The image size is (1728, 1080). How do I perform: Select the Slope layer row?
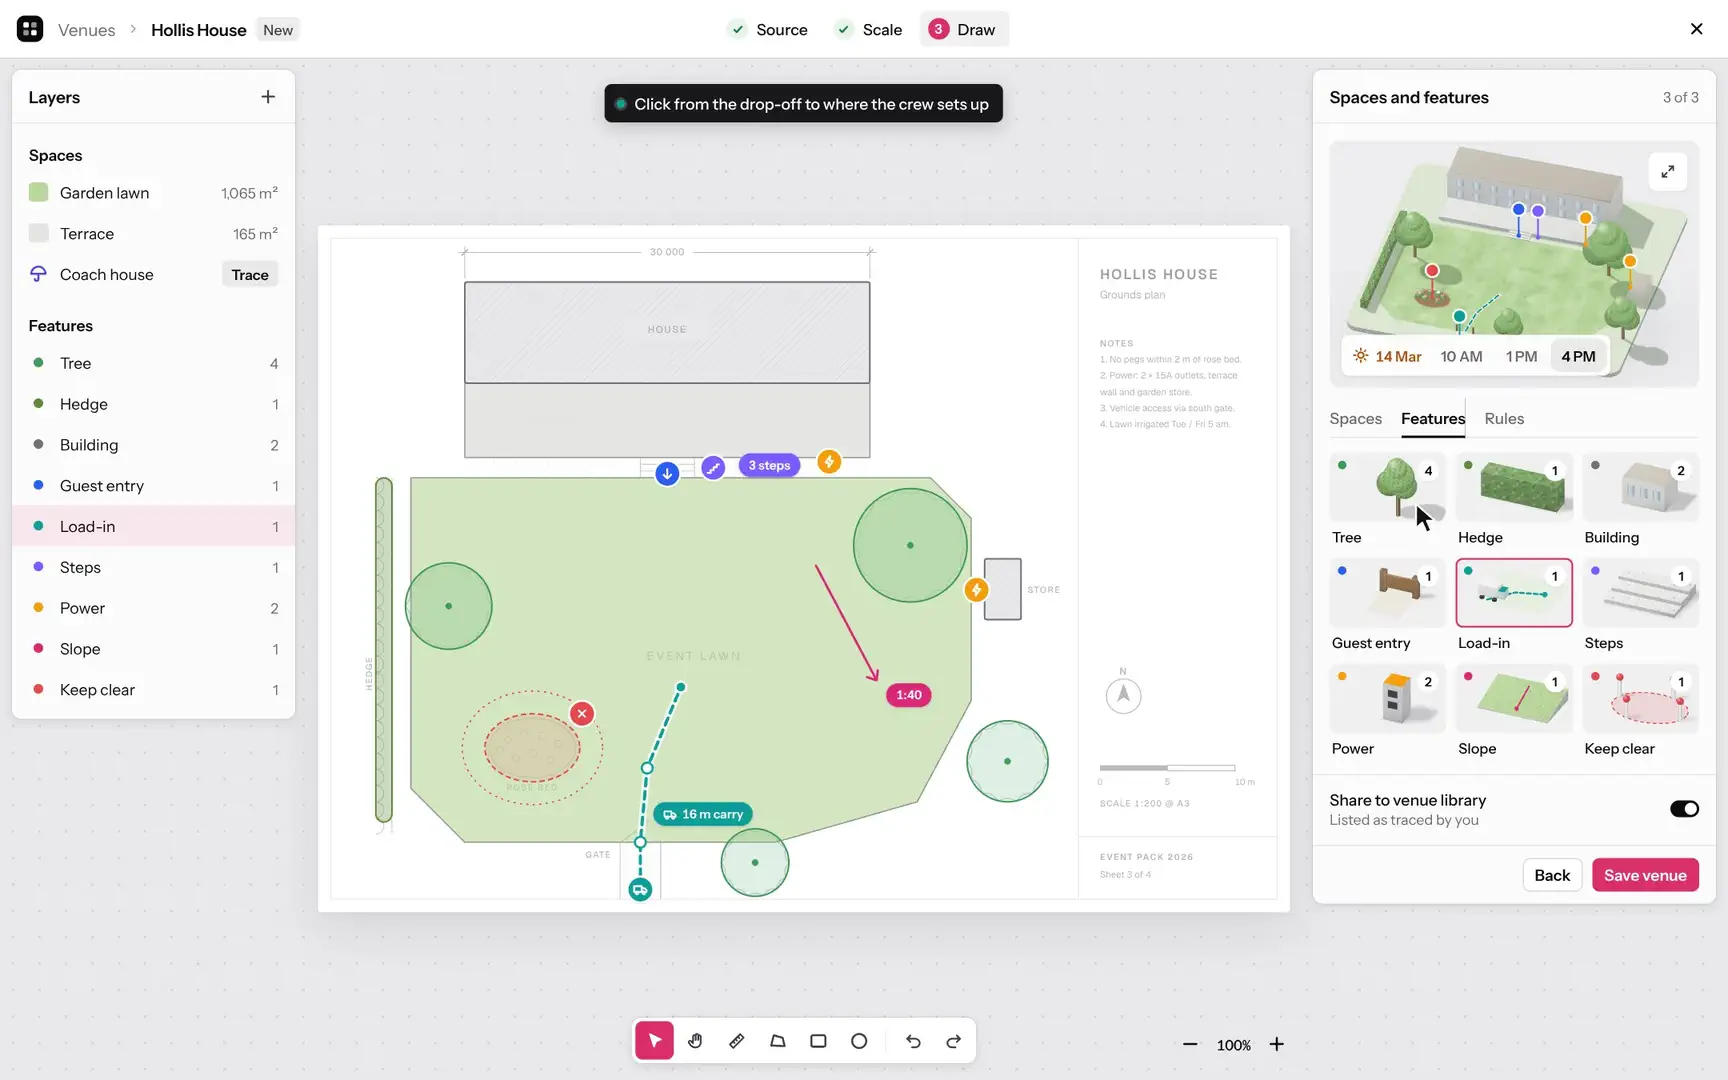[153, 649]
